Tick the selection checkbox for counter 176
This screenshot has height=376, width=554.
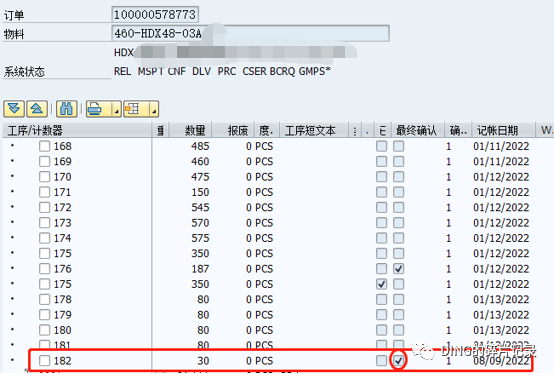coord(45,269)
